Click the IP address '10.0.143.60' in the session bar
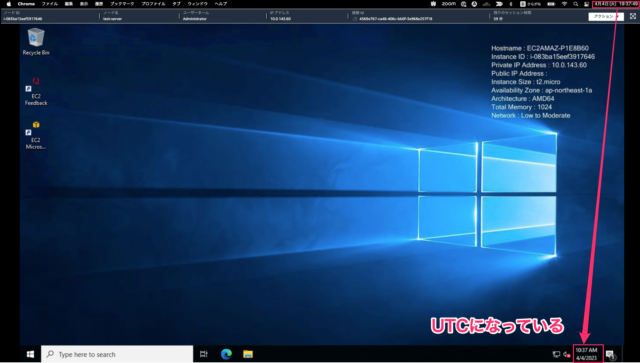The height and width of the screenshot is (363, 640). tap(280, 19)
